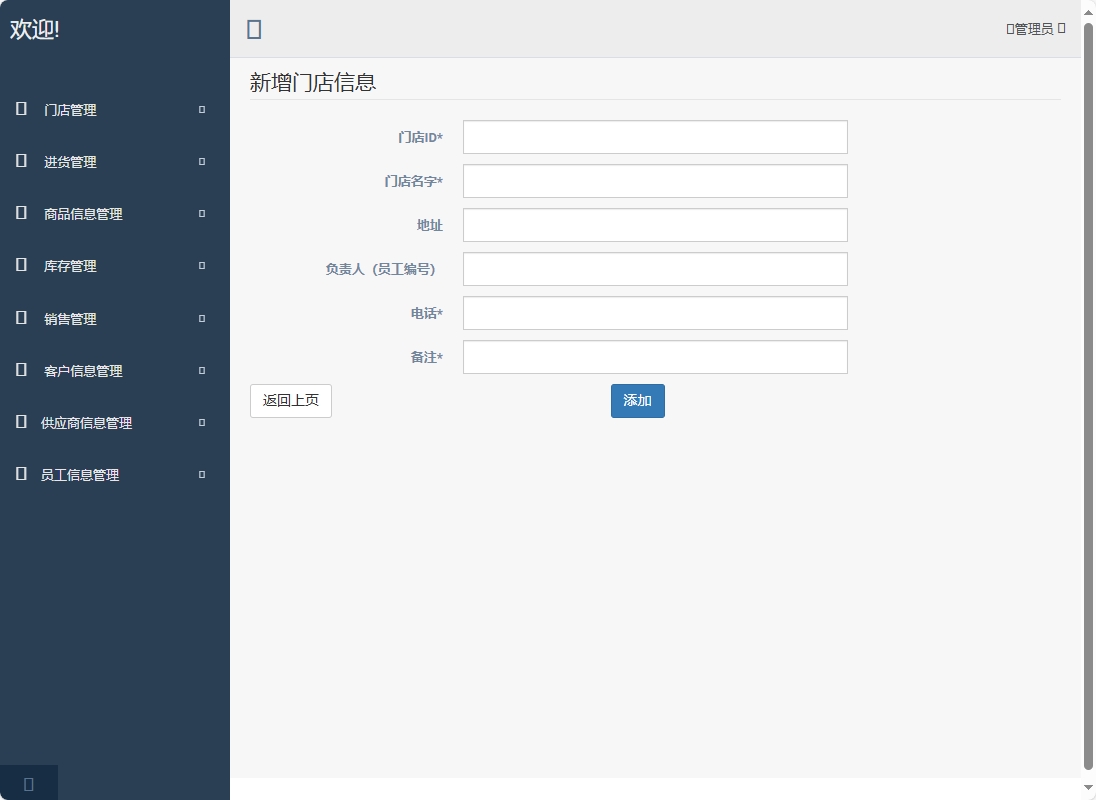Screen dimensions: 1096x800
Task: Expand the 员工信息管理 arrow
Action: (202, 474)
